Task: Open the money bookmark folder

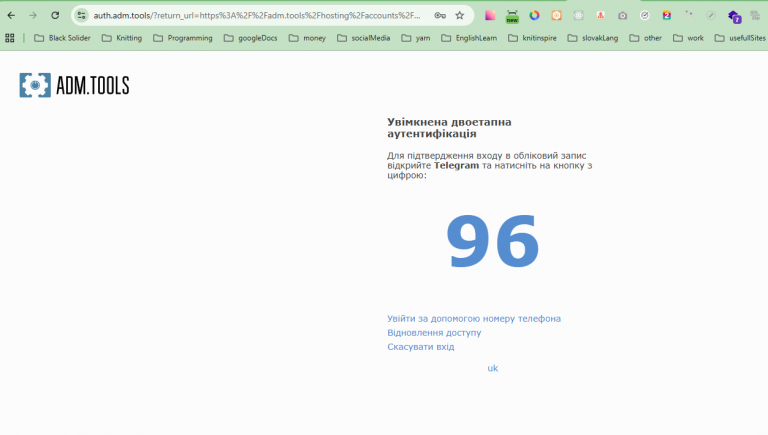Action: [x=307, y=38]
